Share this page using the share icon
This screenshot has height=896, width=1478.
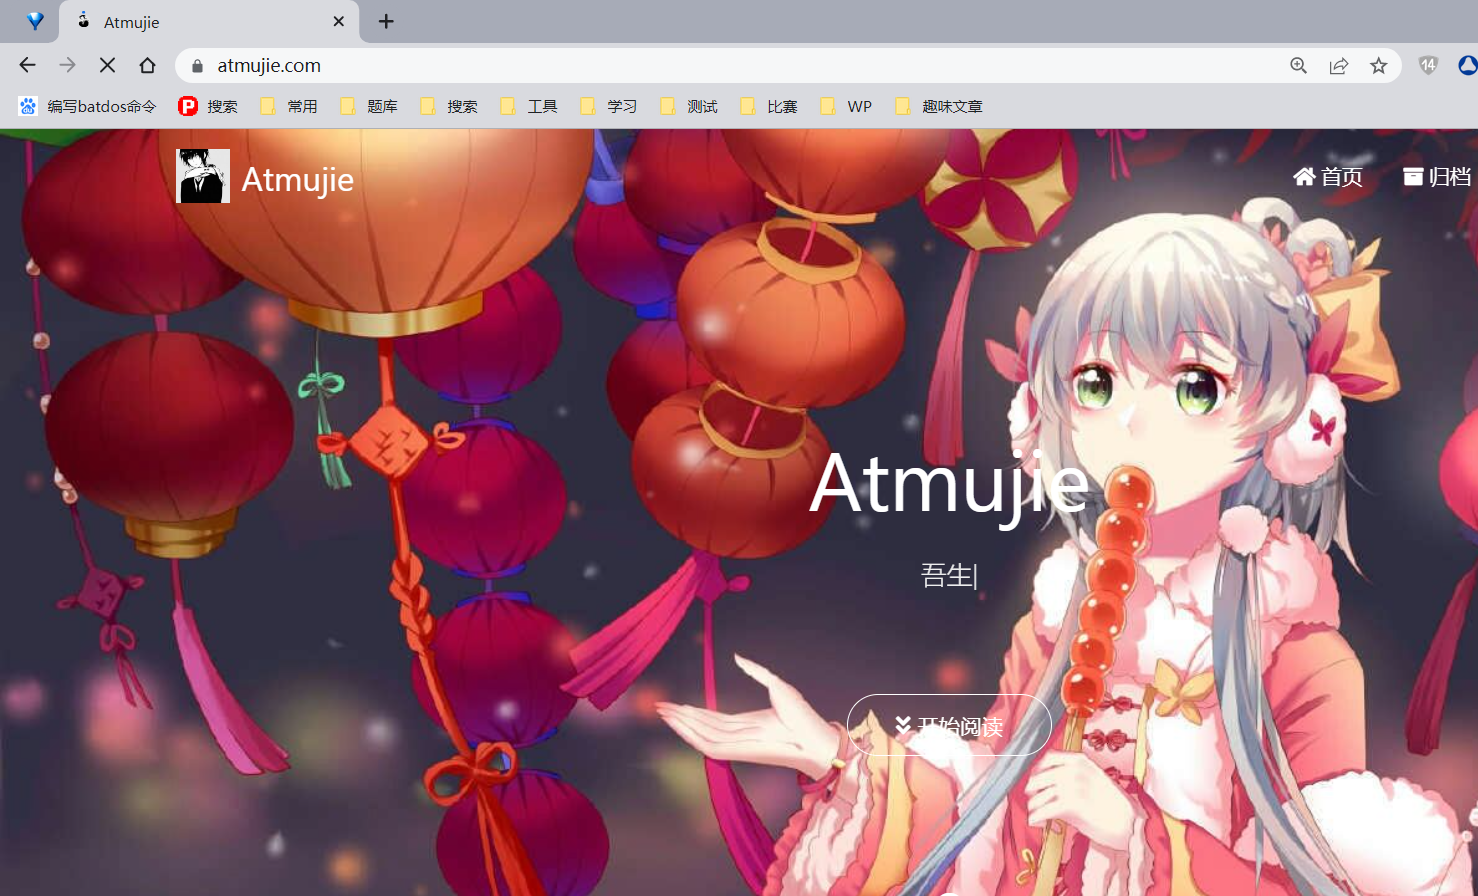click(x=1338, y=65)
